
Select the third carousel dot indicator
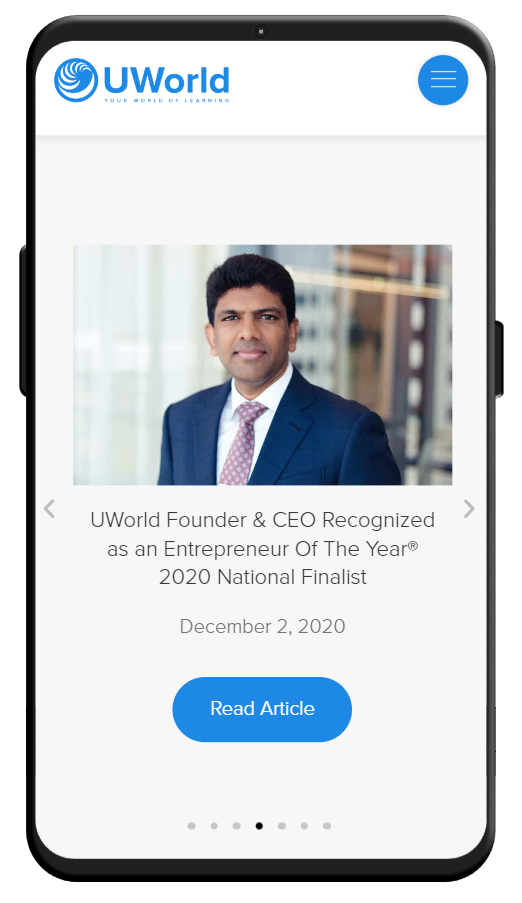click(236, 826)
